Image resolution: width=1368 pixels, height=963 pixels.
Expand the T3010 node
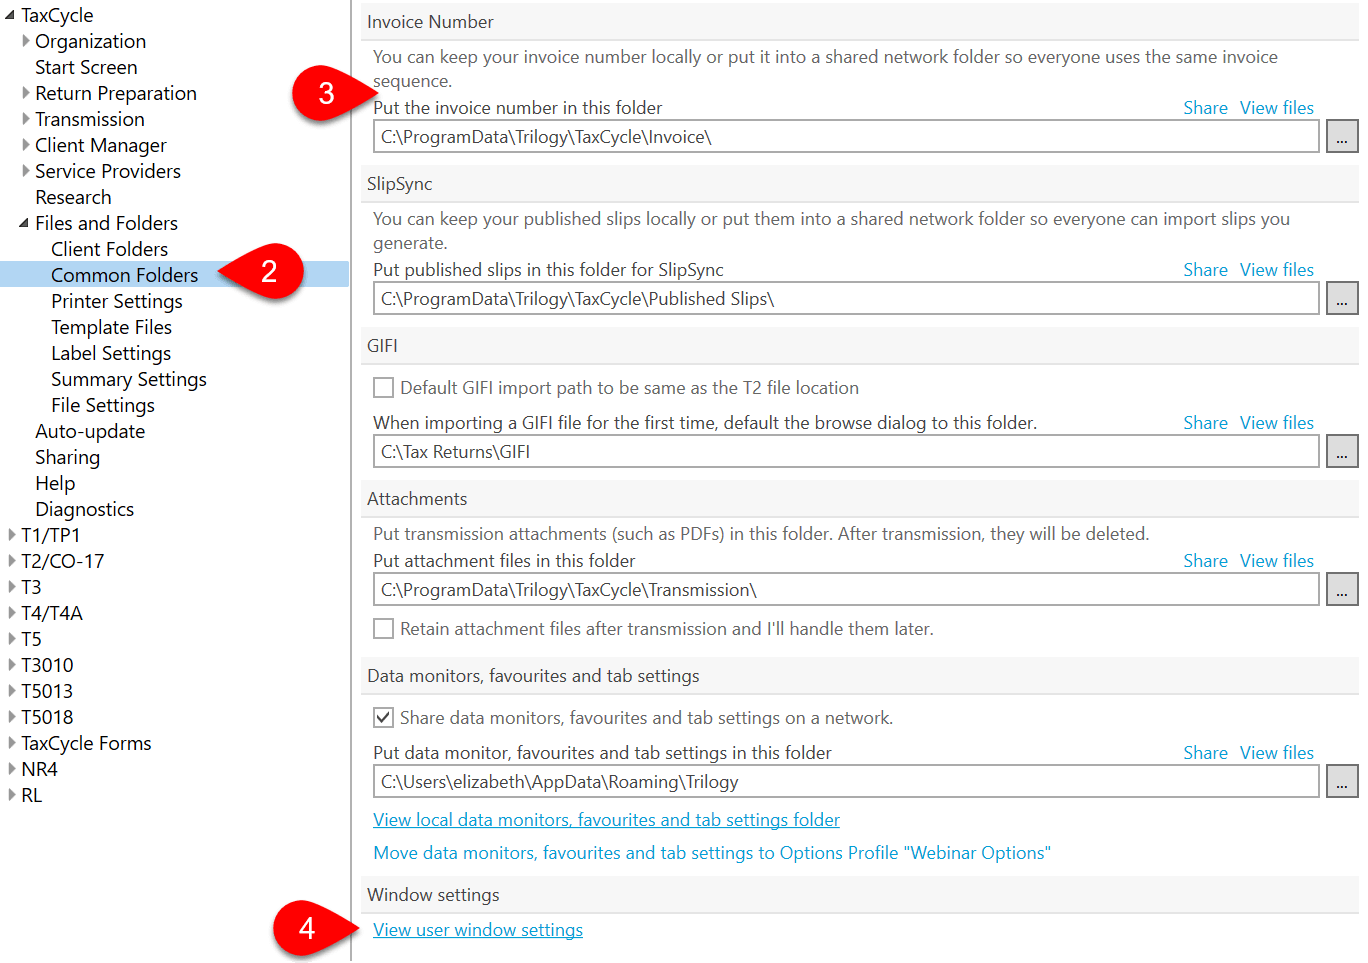[11, 665]
